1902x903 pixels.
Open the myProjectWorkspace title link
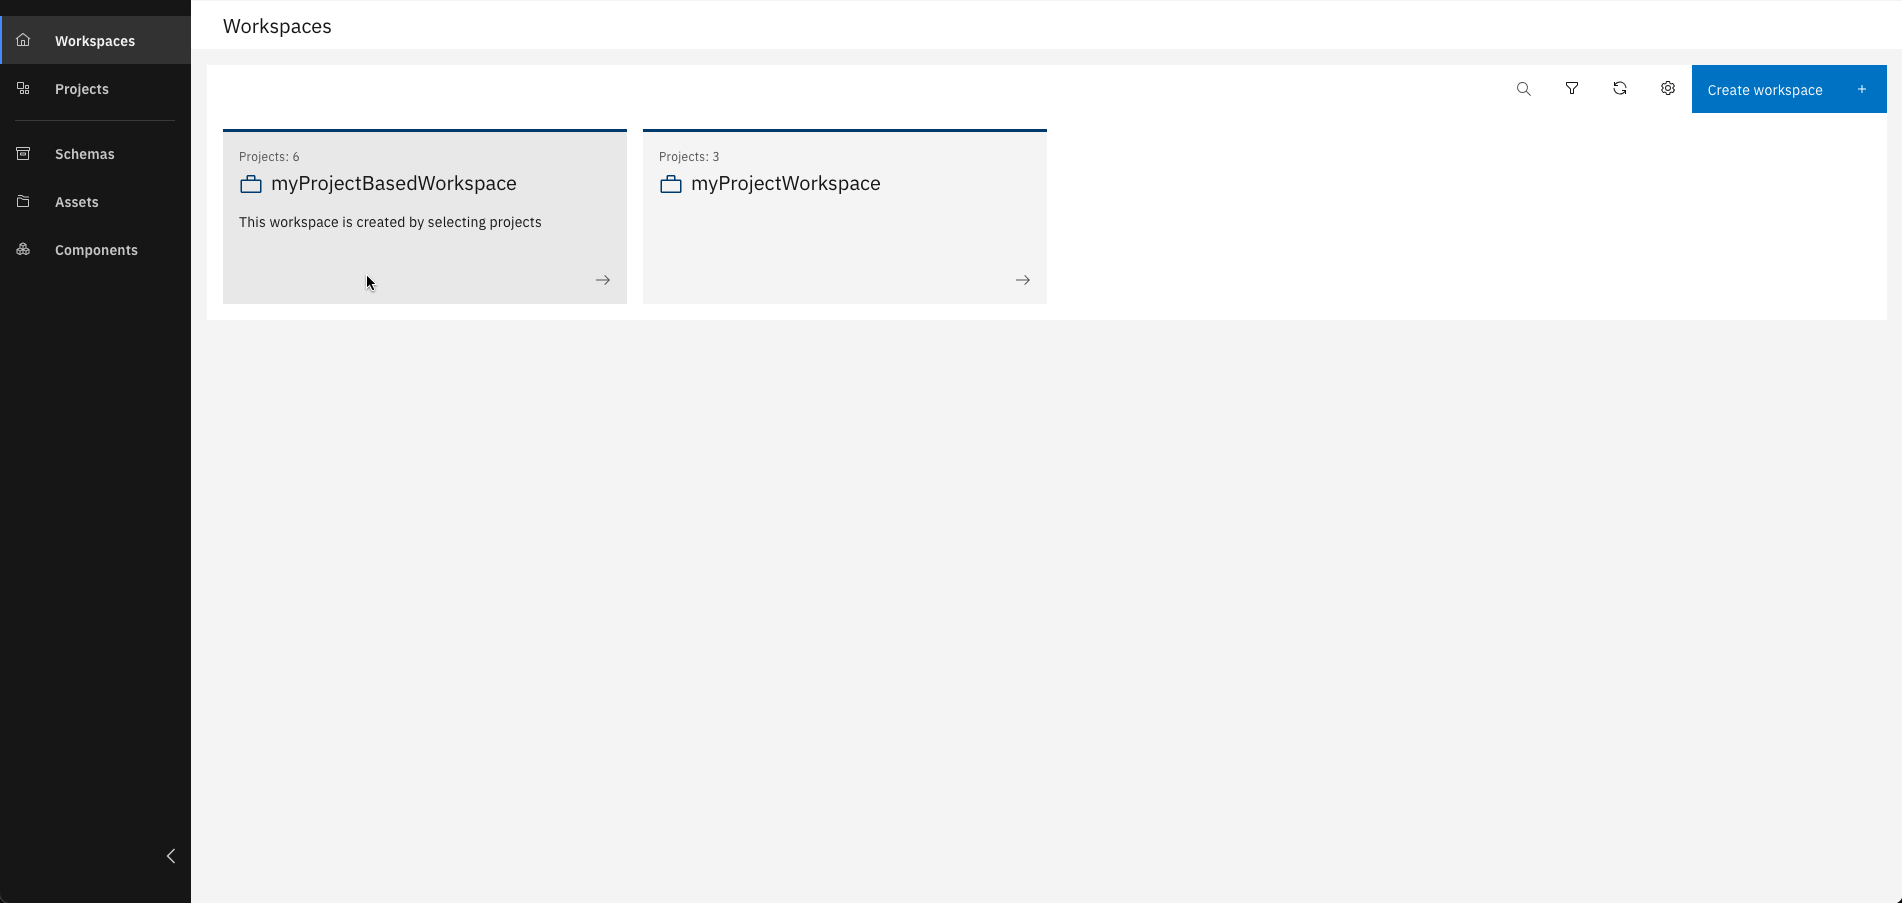point(785,184)
